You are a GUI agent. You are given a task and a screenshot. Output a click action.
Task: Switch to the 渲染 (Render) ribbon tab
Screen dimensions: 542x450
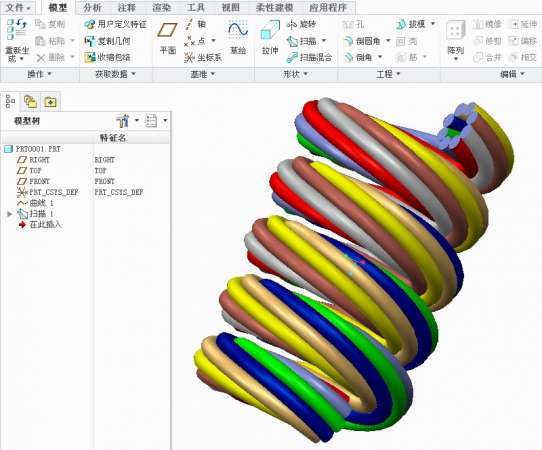161,7
